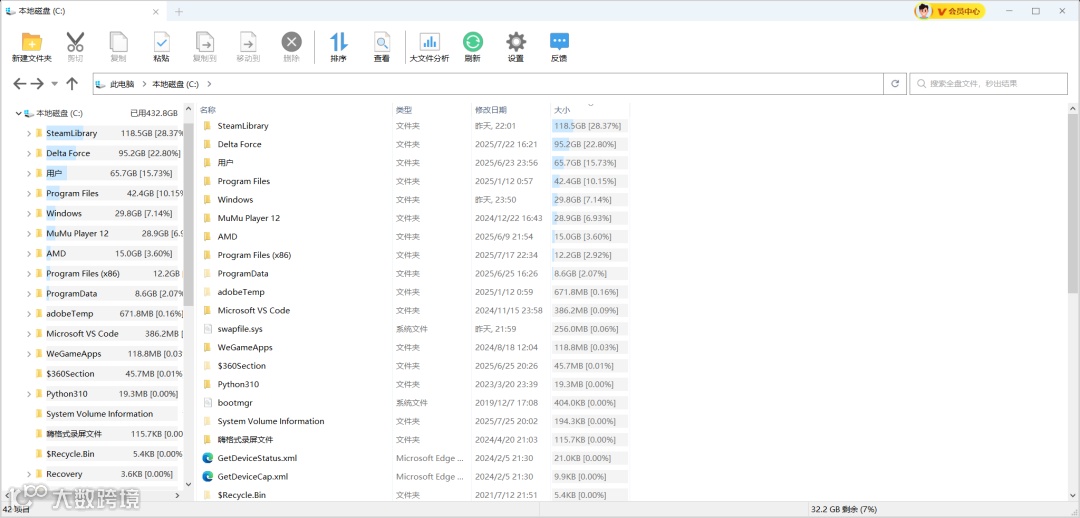Viewport: 1080px width, 518px height.
Task: Close the 本地磁盘 (C:) tab
Action: coord(156,12)
